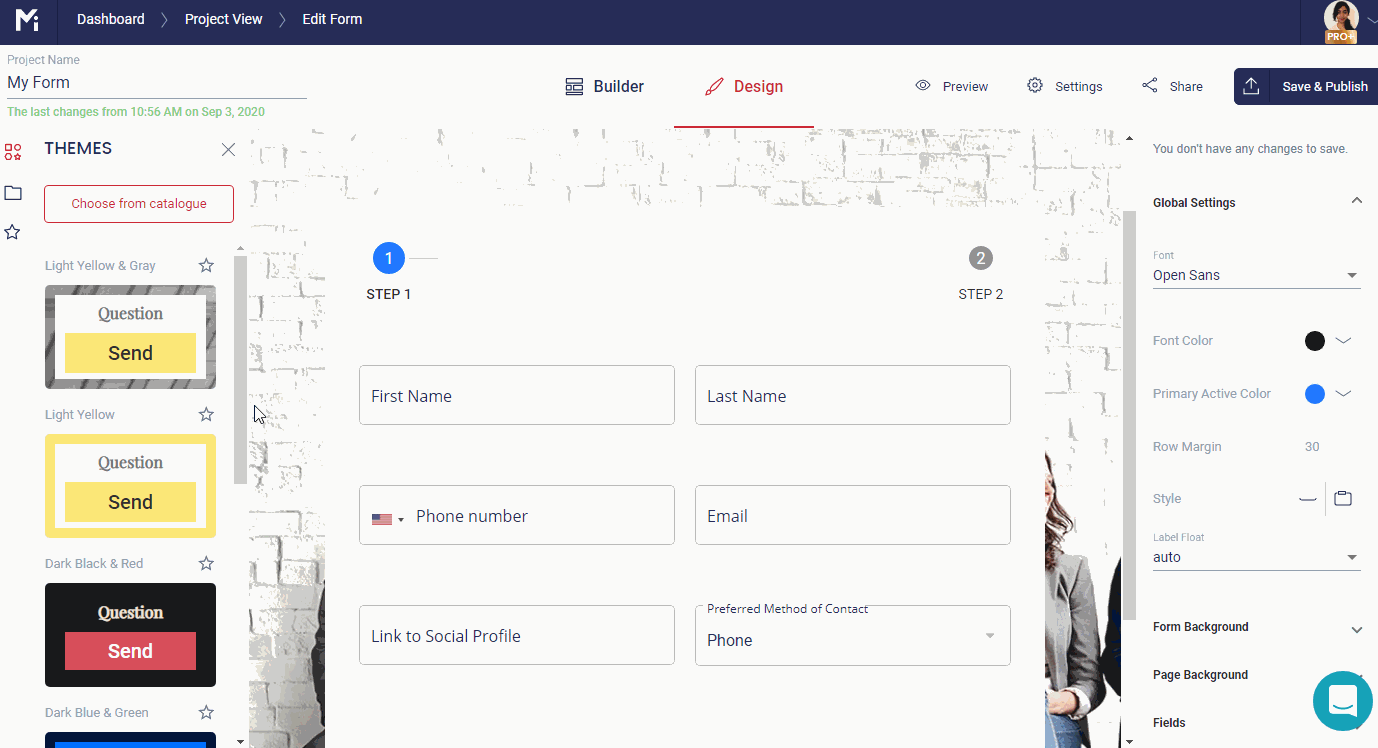Click the form canvas scroll up arrow
Image resolution: width=1378 pixels, height=748 pixels.
(x=1129, y=138)
